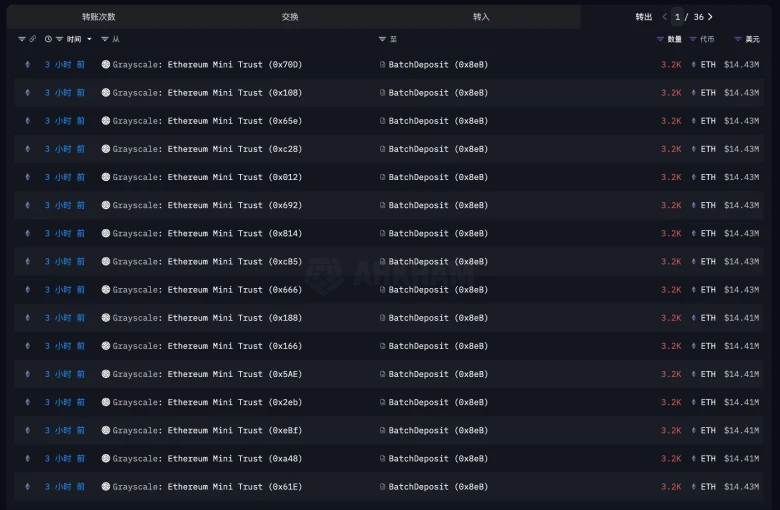This screenshot has width=780, height=510.
Task: Go to next page with the right chevron
Action: [710, 17]
